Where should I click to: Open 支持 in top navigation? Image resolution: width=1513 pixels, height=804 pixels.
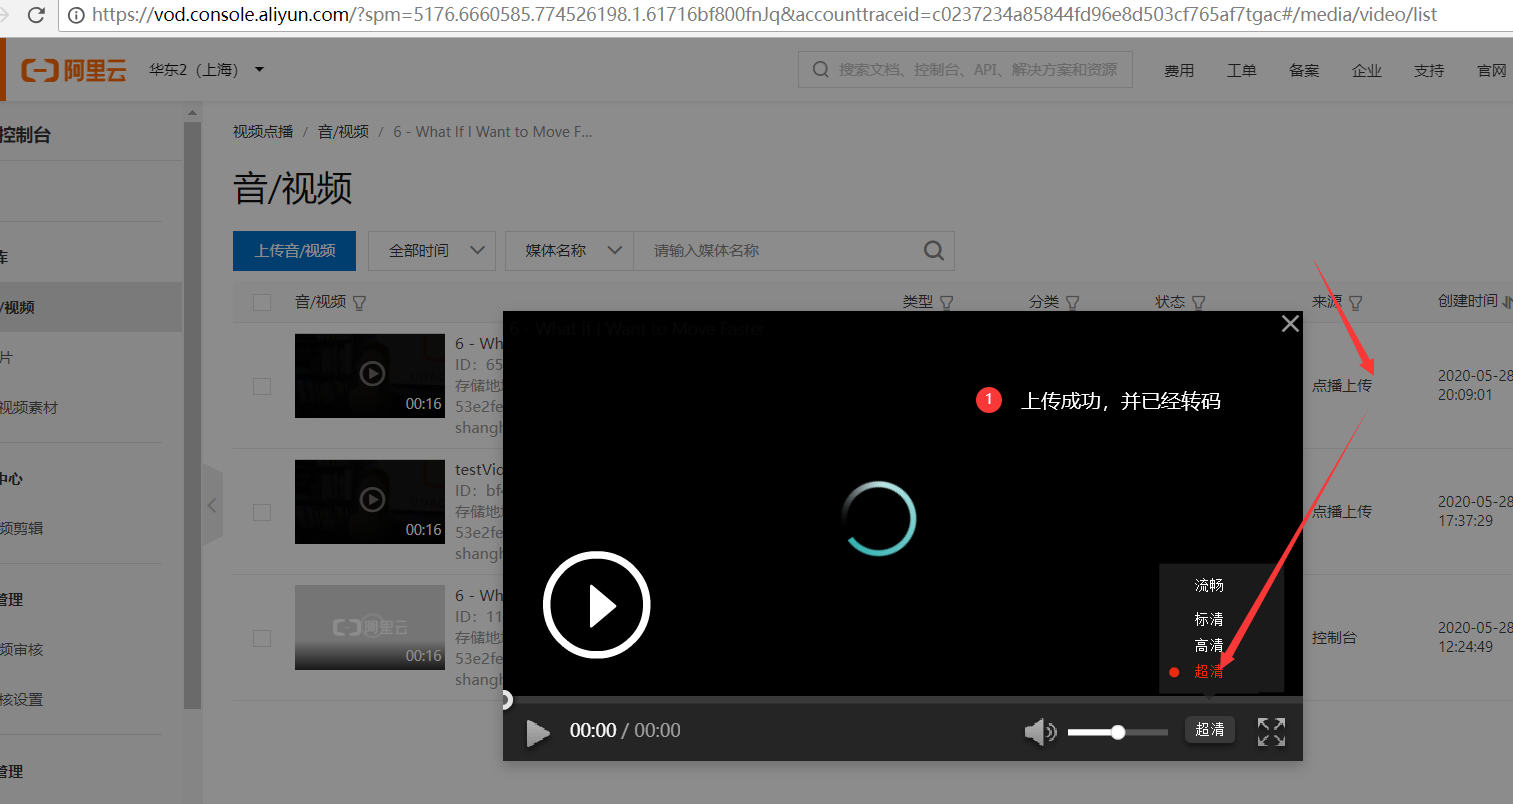click(x=1429, y=70)
